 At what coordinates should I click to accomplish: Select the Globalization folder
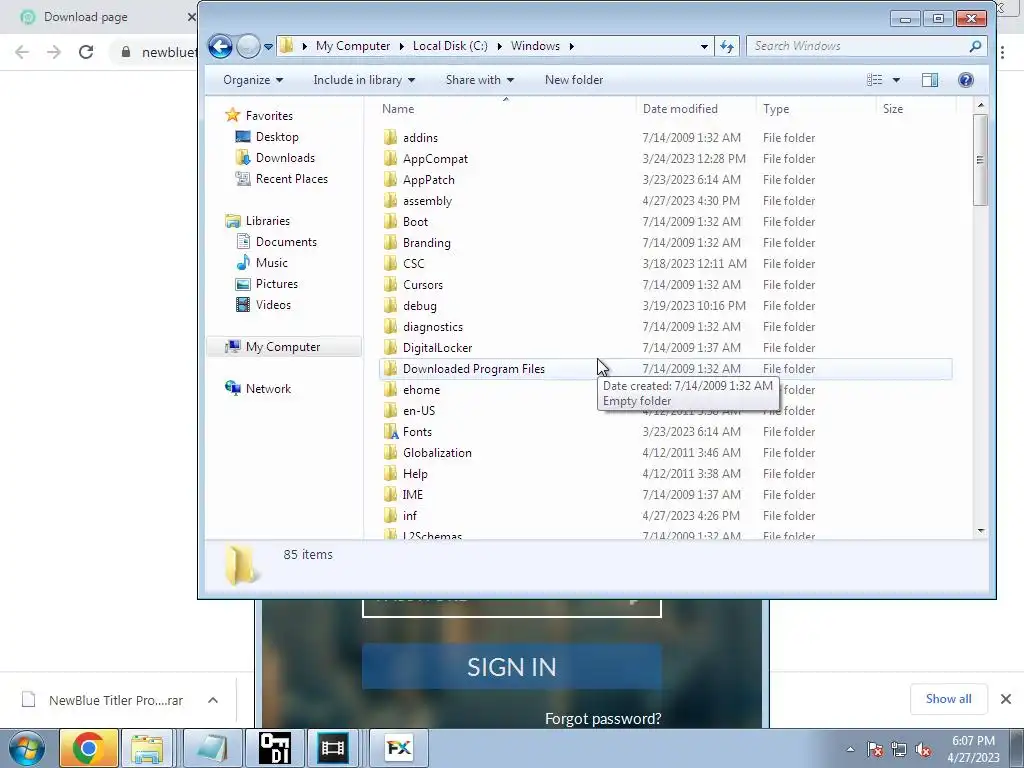click(437, 453)
